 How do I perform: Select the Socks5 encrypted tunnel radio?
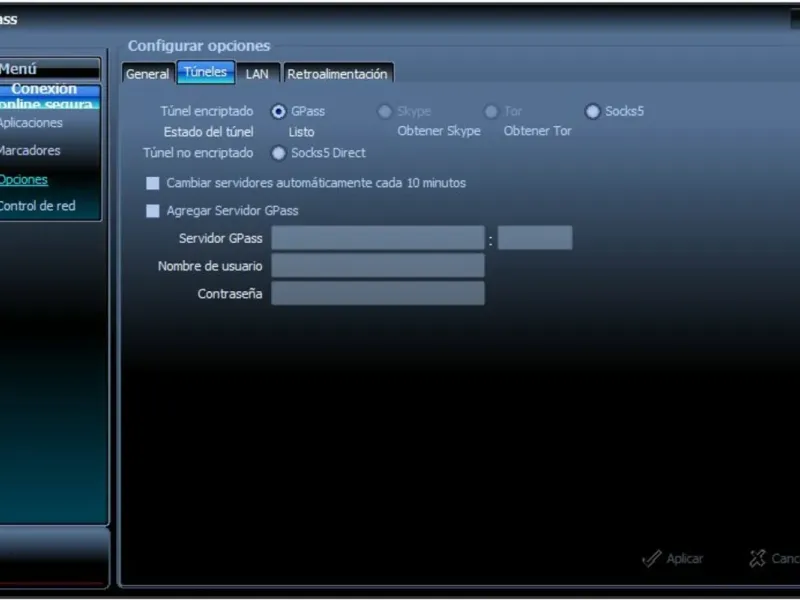pos(592,111)
